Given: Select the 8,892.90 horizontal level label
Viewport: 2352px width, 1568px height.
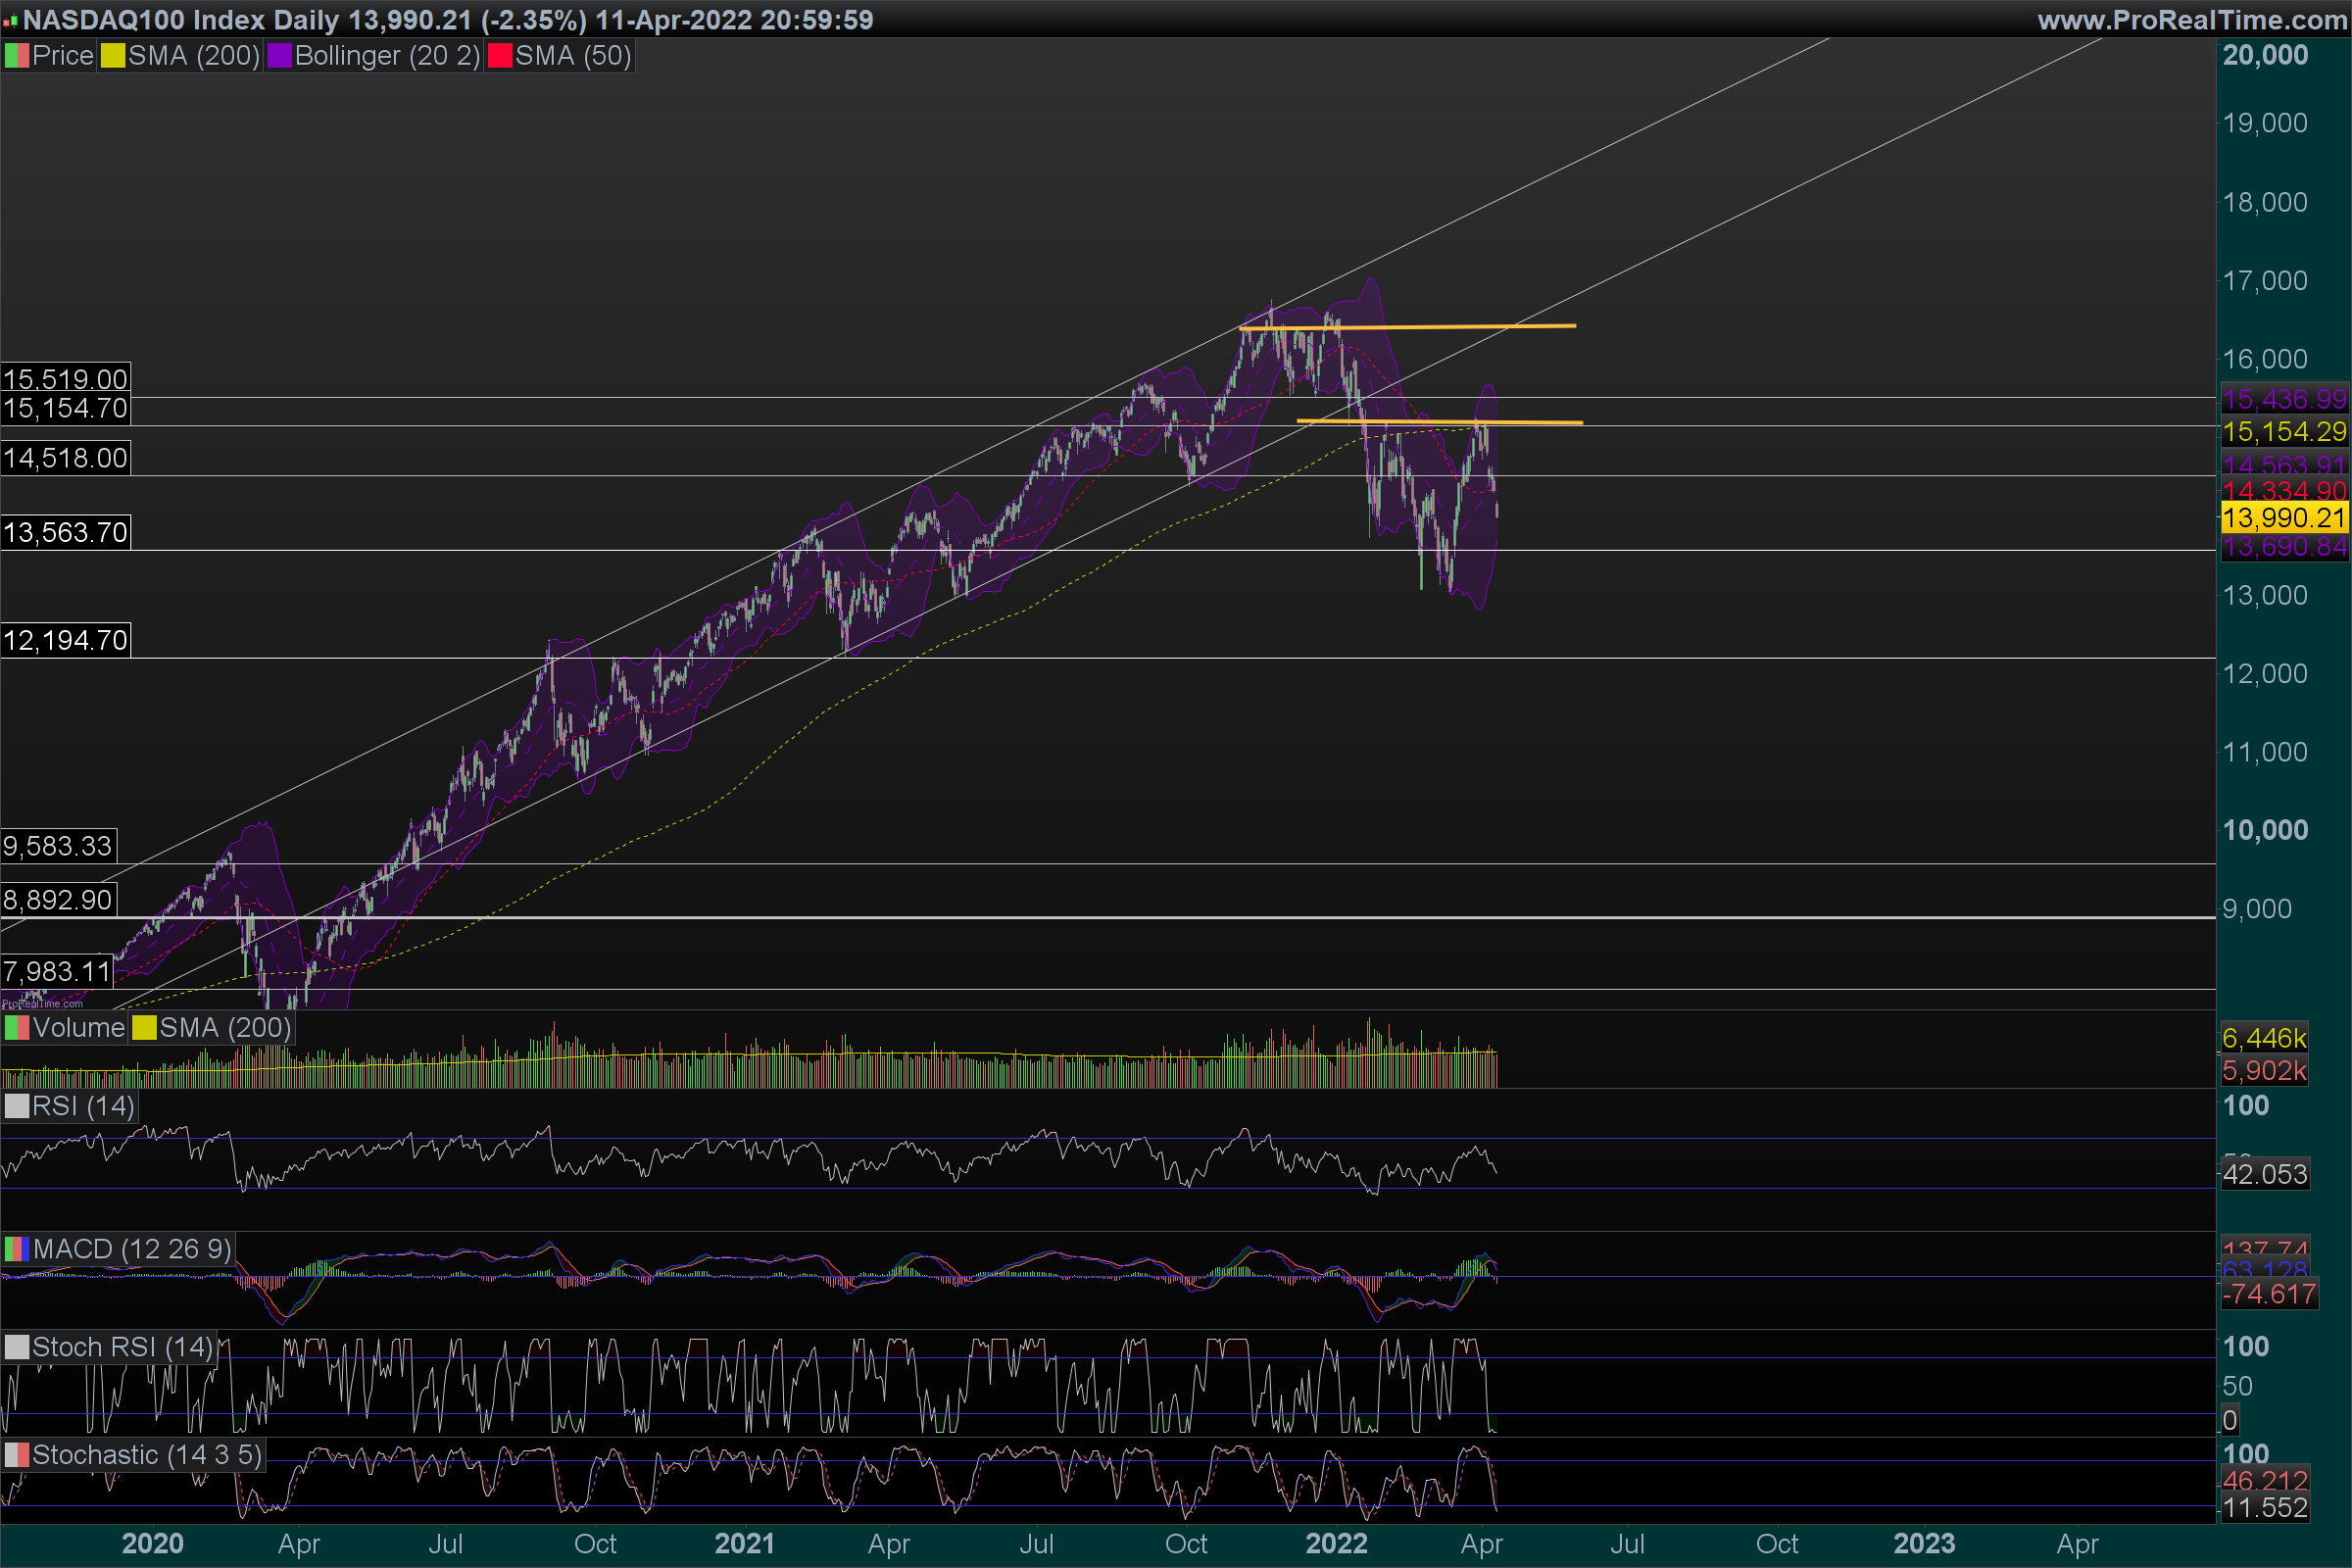Looking at the screenshot, I should [58, 900].
